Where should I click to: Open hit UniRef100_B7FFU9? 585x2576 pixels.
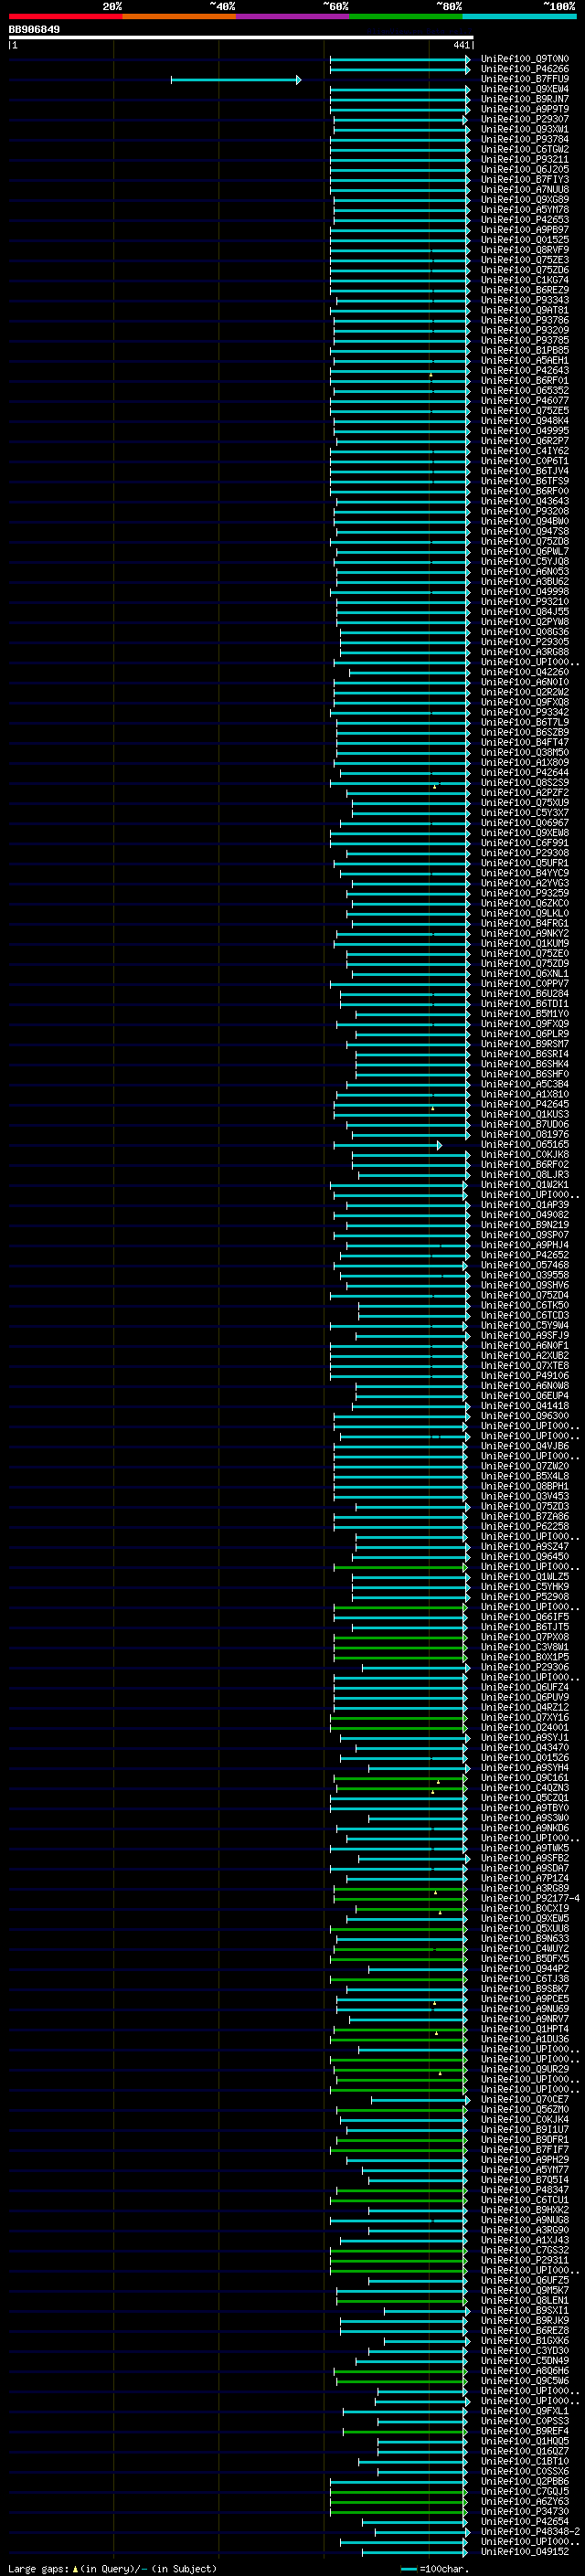click(x=525, y=79)
